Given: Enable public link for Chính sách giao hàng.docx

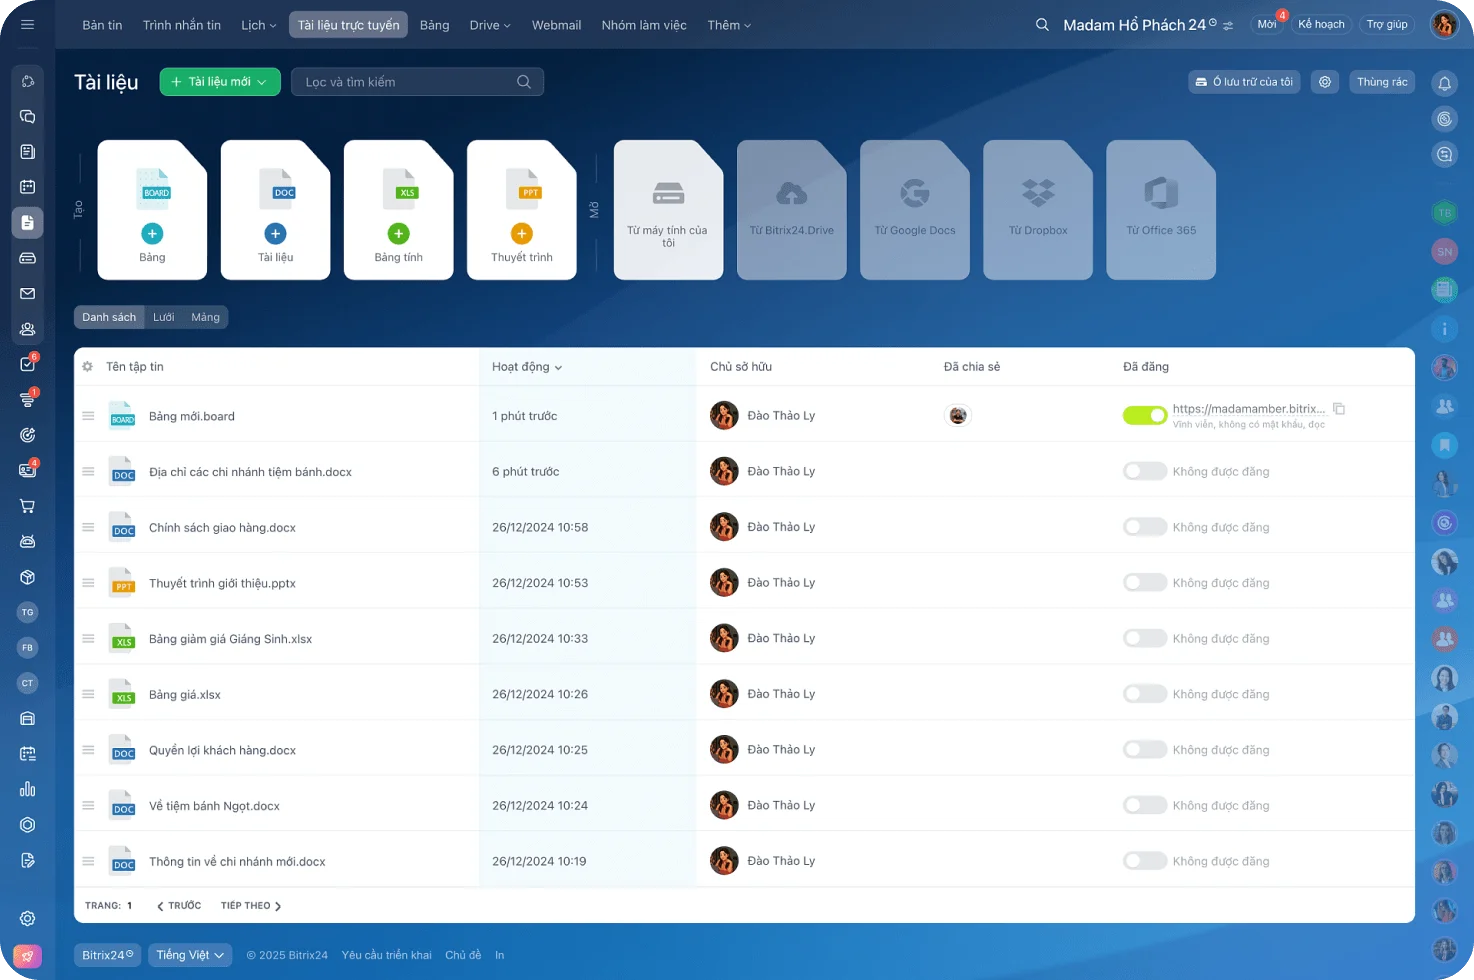Looking at the screenshot, I should [1144, 527].
